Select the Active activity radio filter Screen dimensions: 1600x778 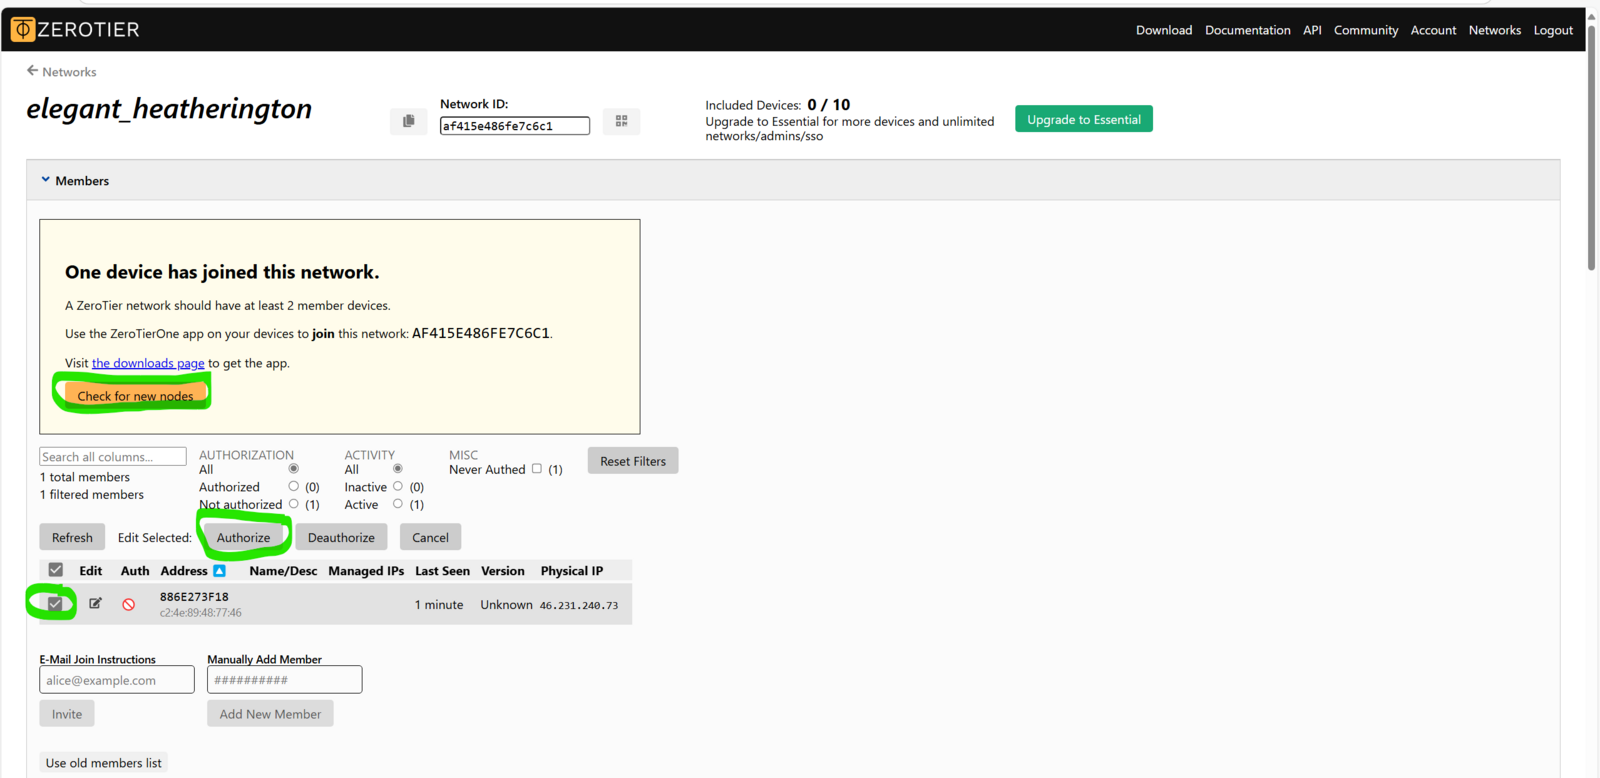[x=398, y=504]
